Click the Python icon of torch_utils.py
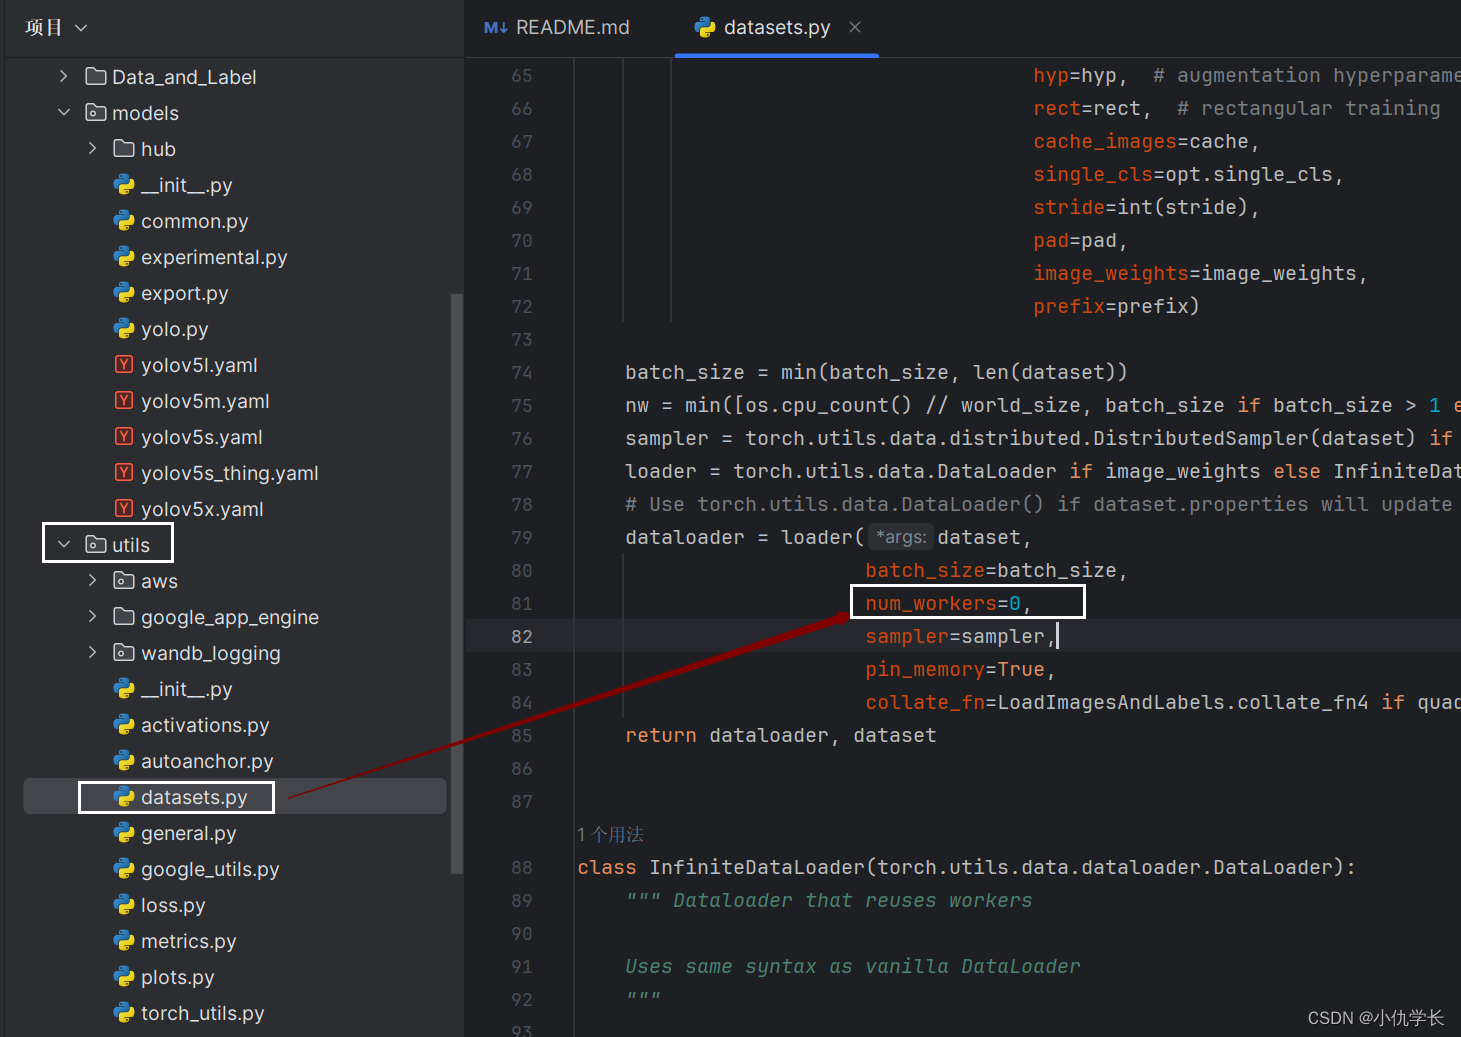 [124, 1013]
